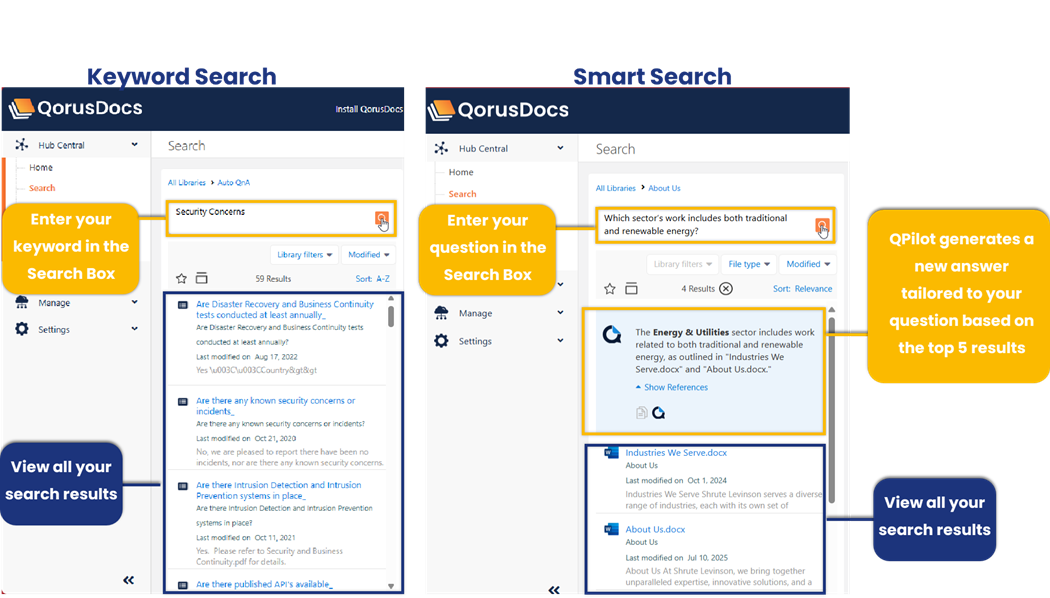The height and width of the screenshot is (598, 1050).
Task: Click the "Install QorusDocs" link in the header
Action: pyautogui.click(x=367, y=109)
